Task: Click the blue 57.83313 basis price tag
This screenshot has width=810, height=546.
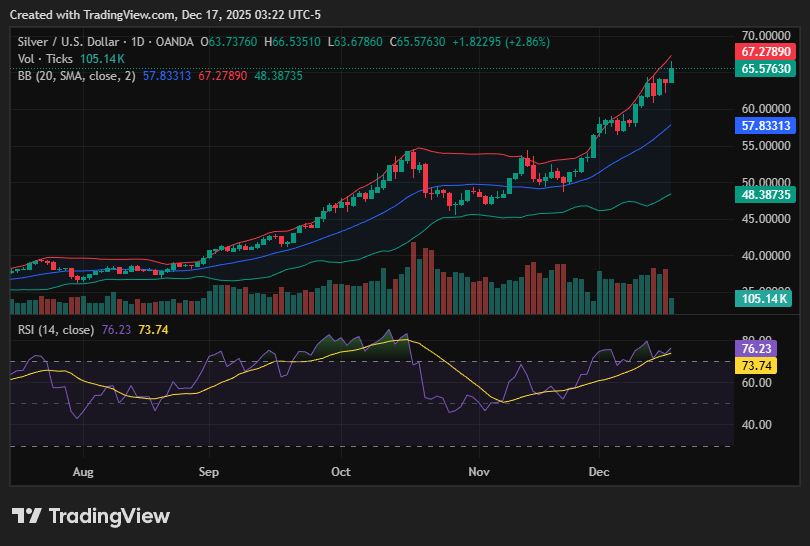Action: 765,126
